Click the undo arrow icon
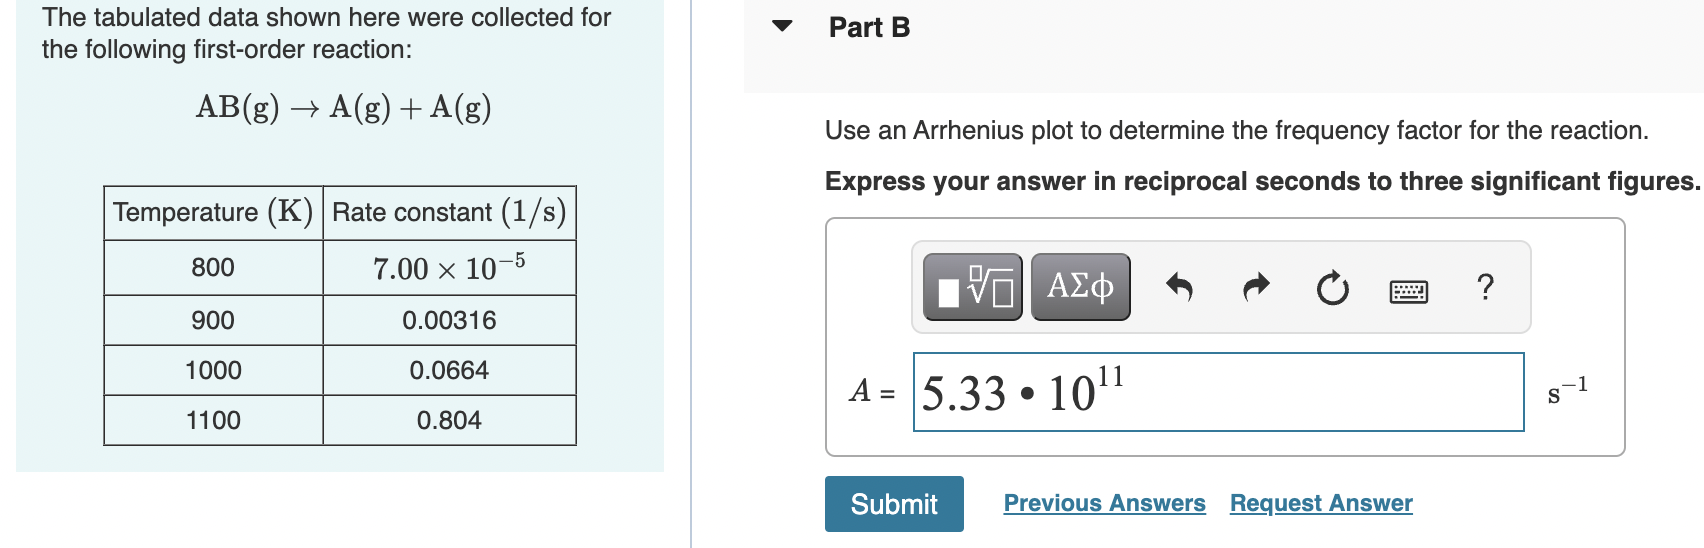1704x548 pixels. click(x=1180, y=288)
